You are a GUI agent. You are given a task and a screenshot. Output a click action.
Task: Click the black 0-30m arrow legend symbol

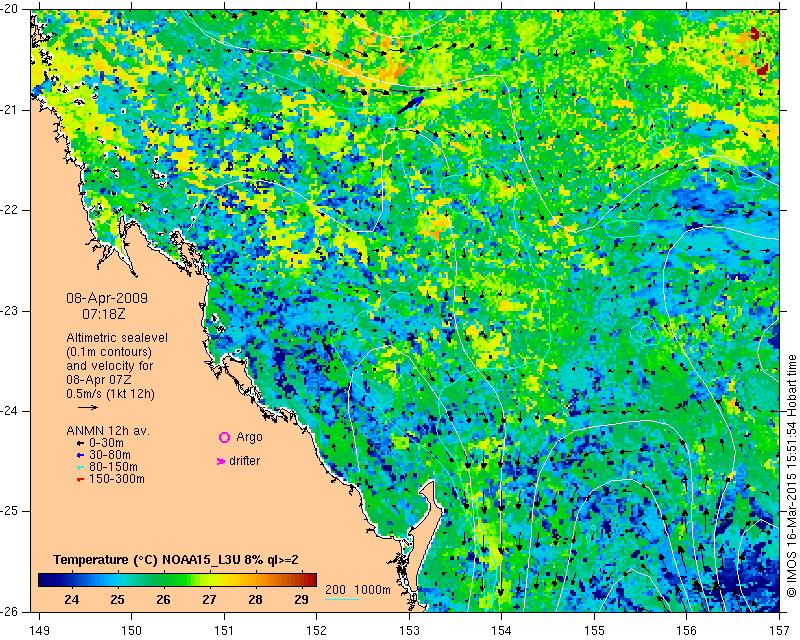(80, 443)
